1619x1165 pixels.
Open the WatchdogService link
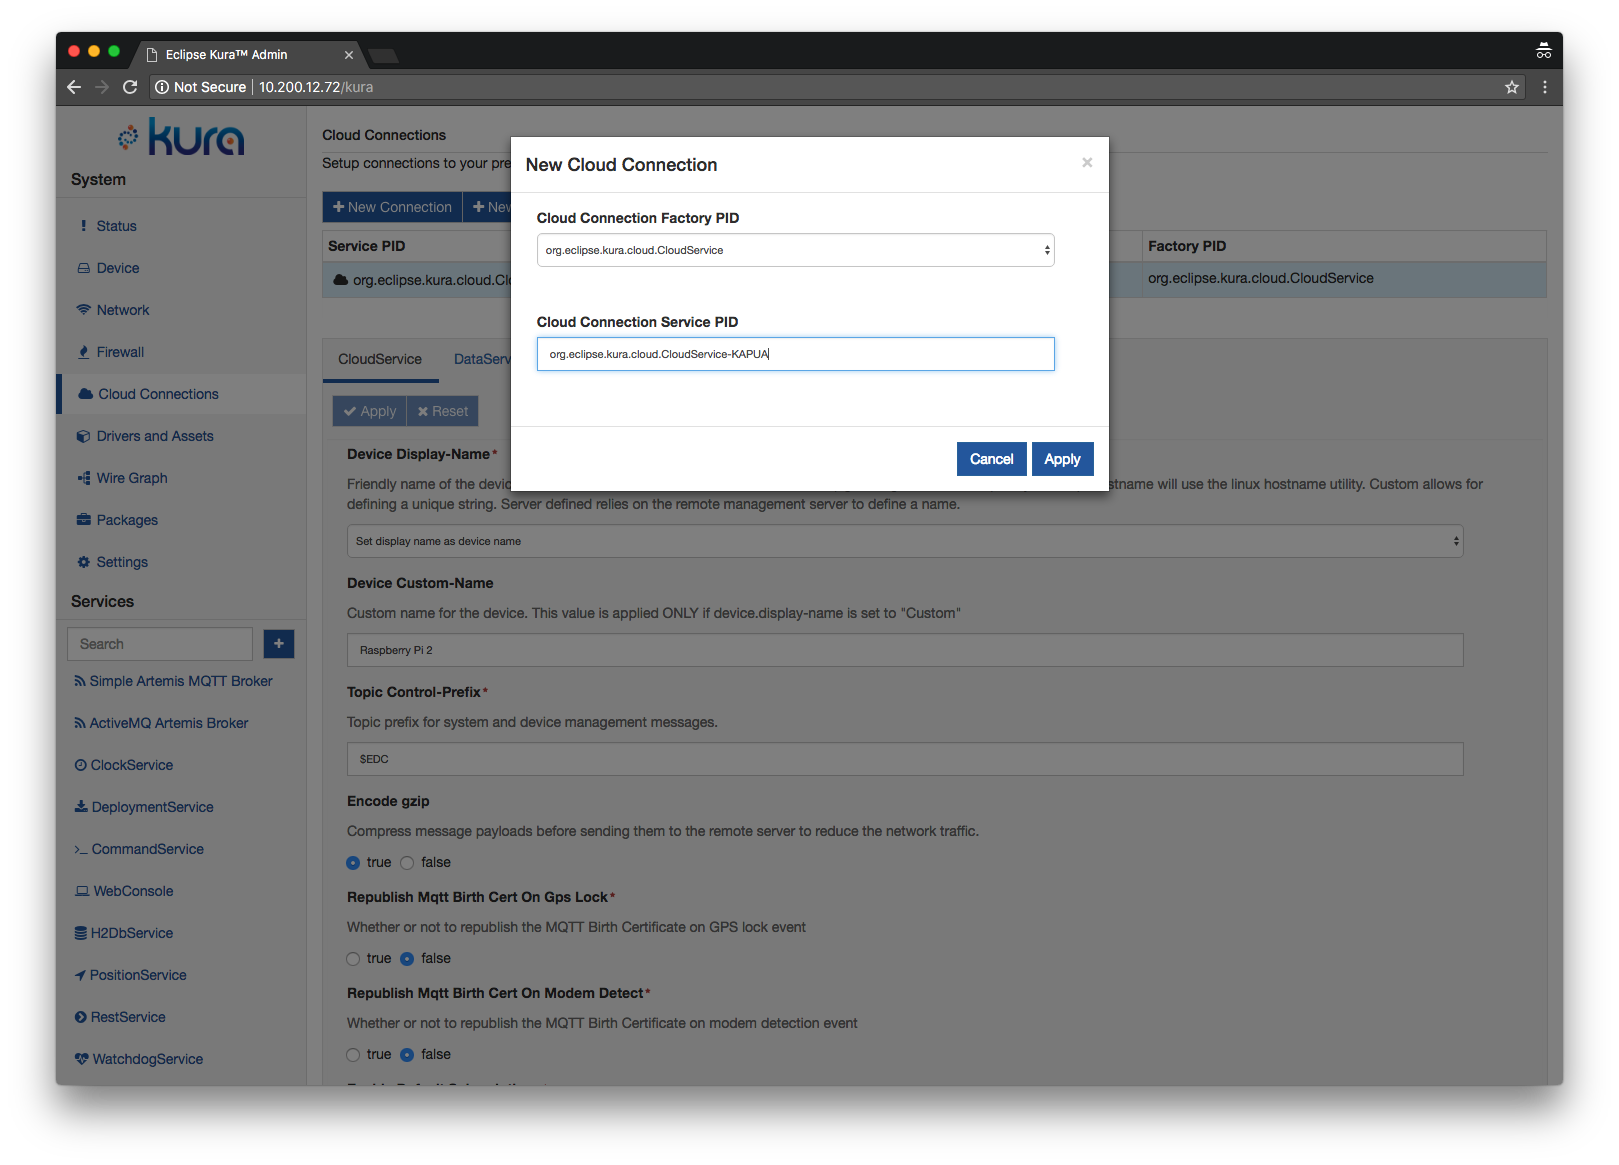point(148,1059)
